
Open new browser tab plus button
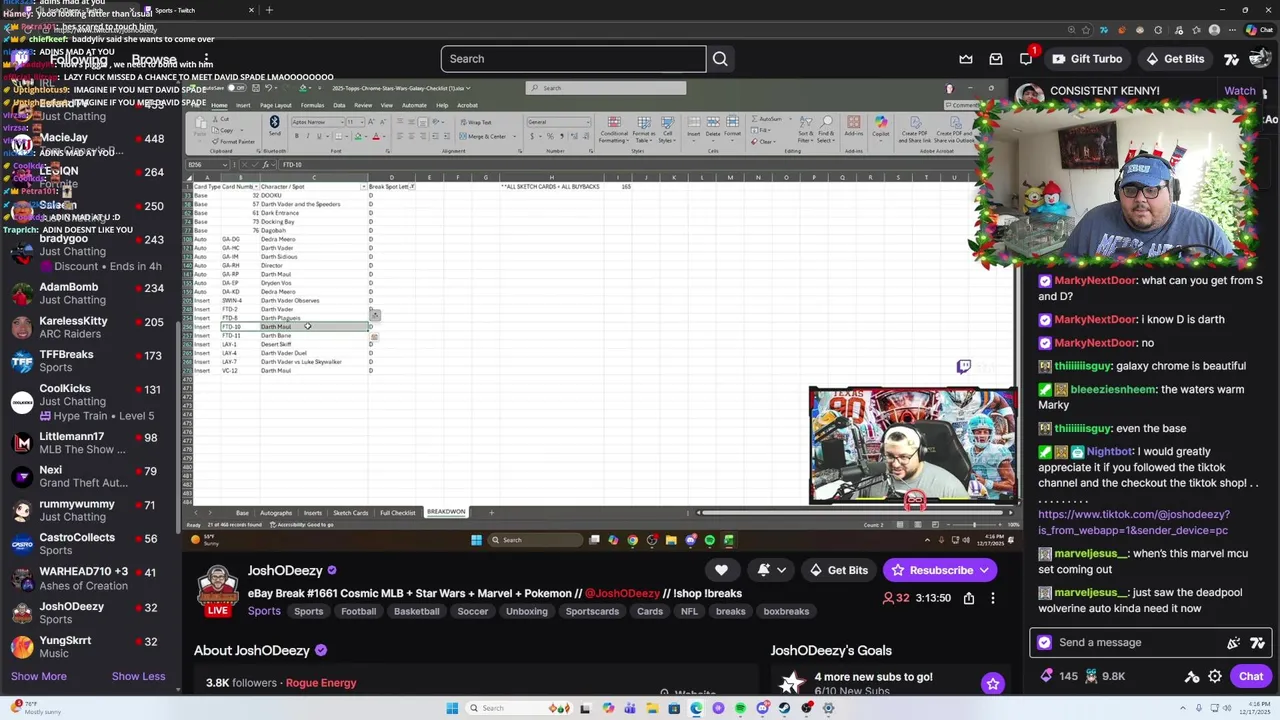coord(269,10)
